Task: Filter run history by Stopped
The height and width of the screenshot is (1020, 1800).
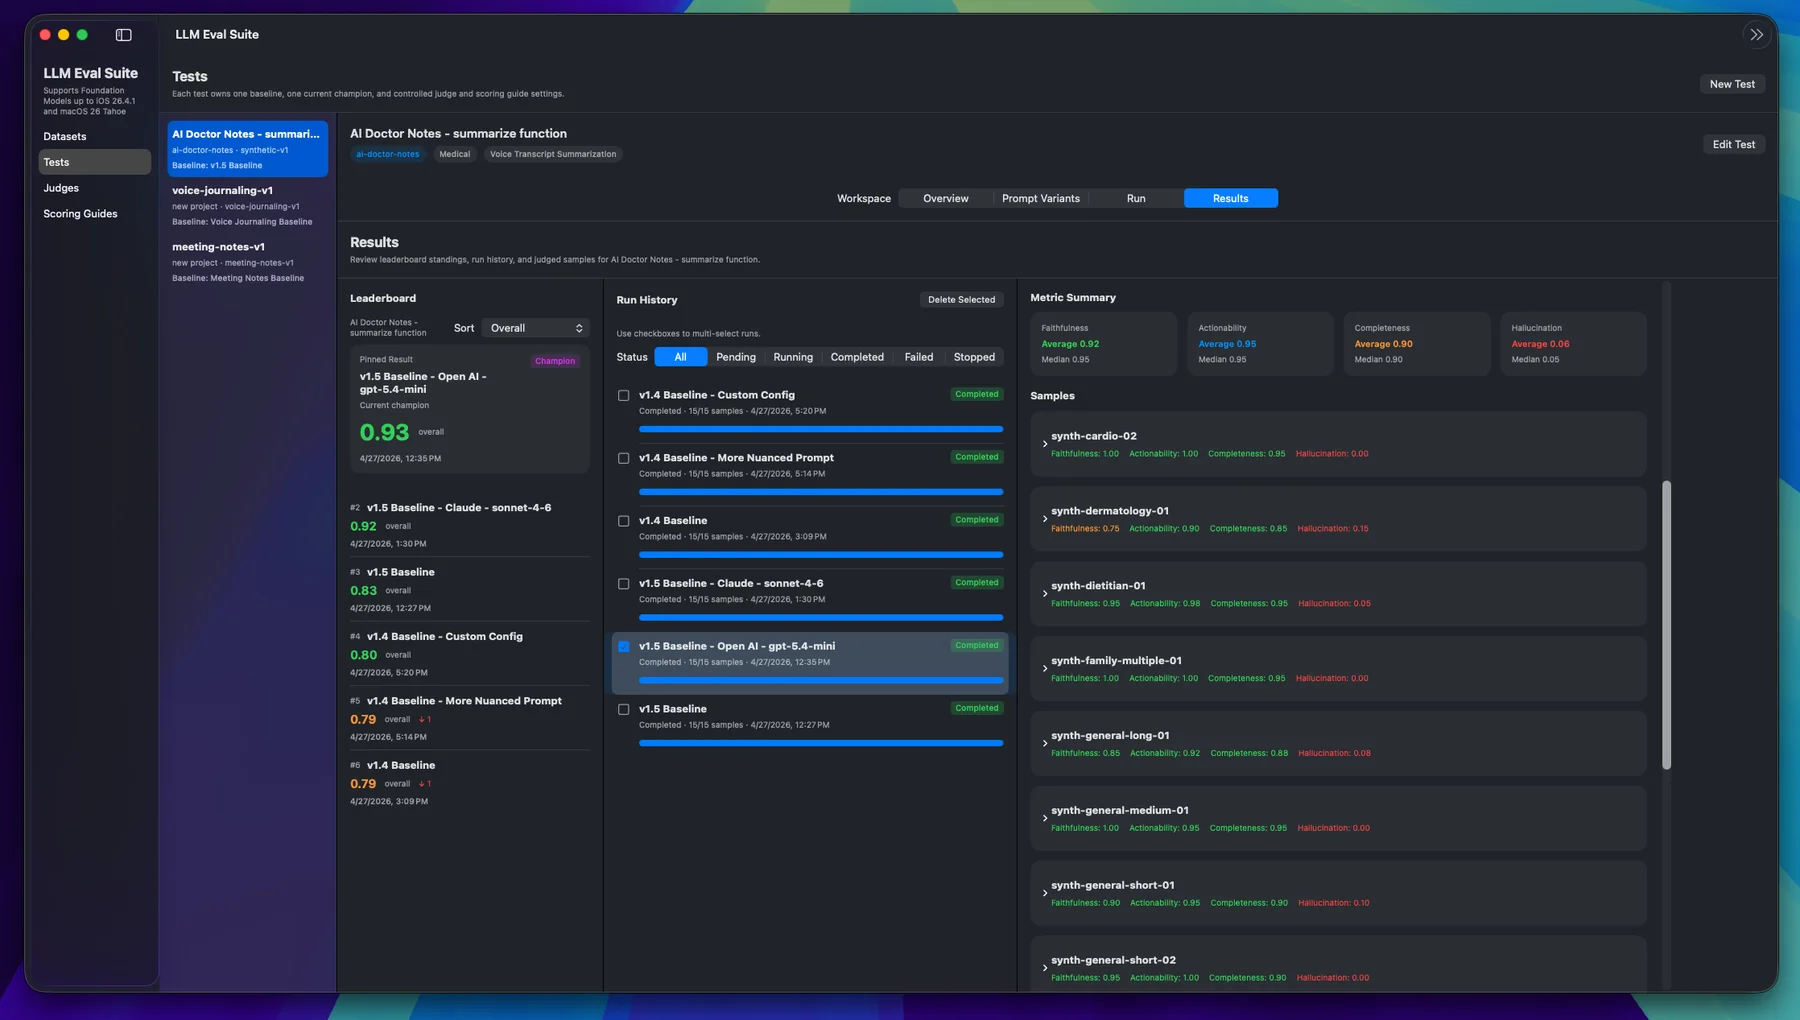Action: (974, 357)
